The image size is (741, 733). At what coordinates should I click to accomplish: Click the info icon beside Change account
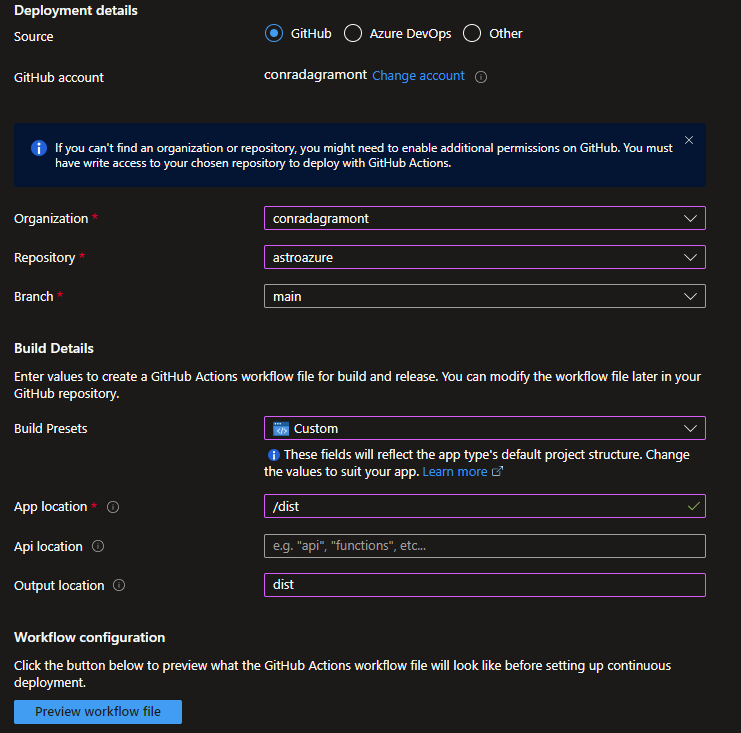point(481,77)
